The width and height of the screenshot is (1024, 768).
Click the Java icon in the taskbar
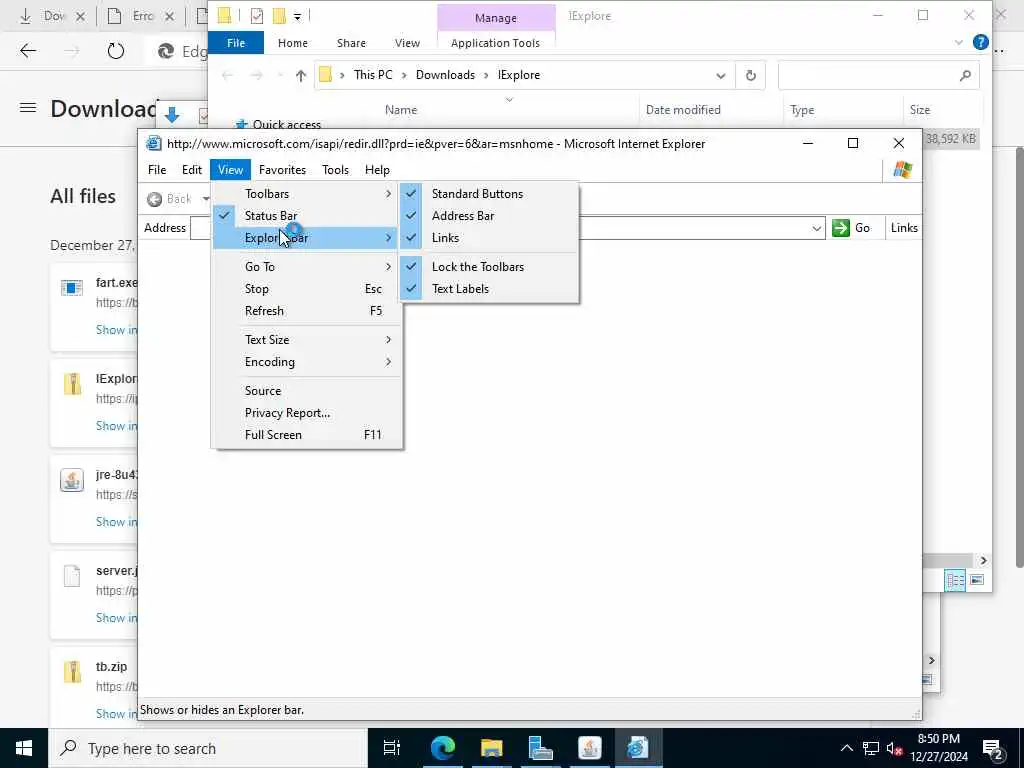coord(589,748)
